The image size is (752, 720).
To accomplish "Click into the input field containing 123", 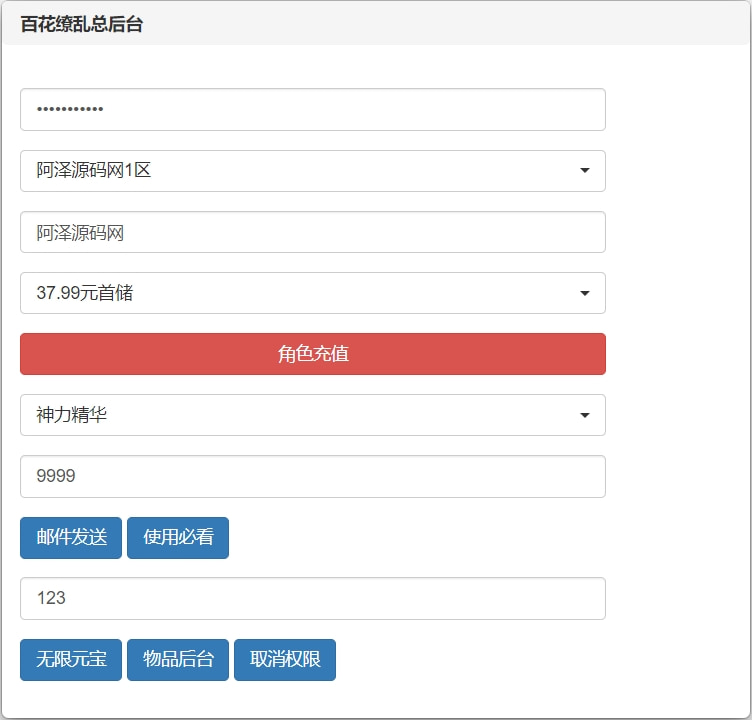I will click(312, 598).
